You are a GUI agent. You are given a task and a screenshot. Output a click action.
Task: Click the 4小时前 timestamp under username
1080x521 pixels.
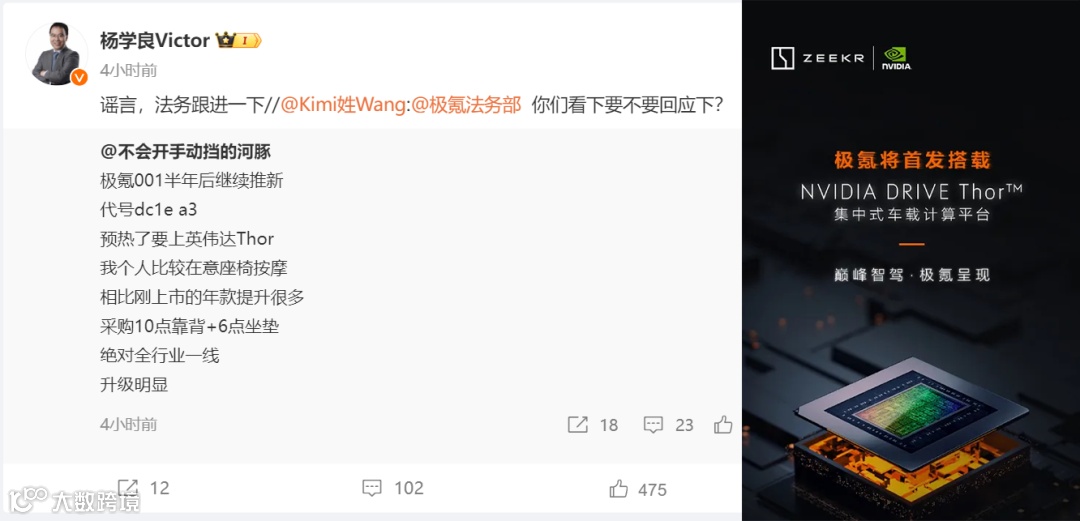pyautogui.click(x=128, y=70)
